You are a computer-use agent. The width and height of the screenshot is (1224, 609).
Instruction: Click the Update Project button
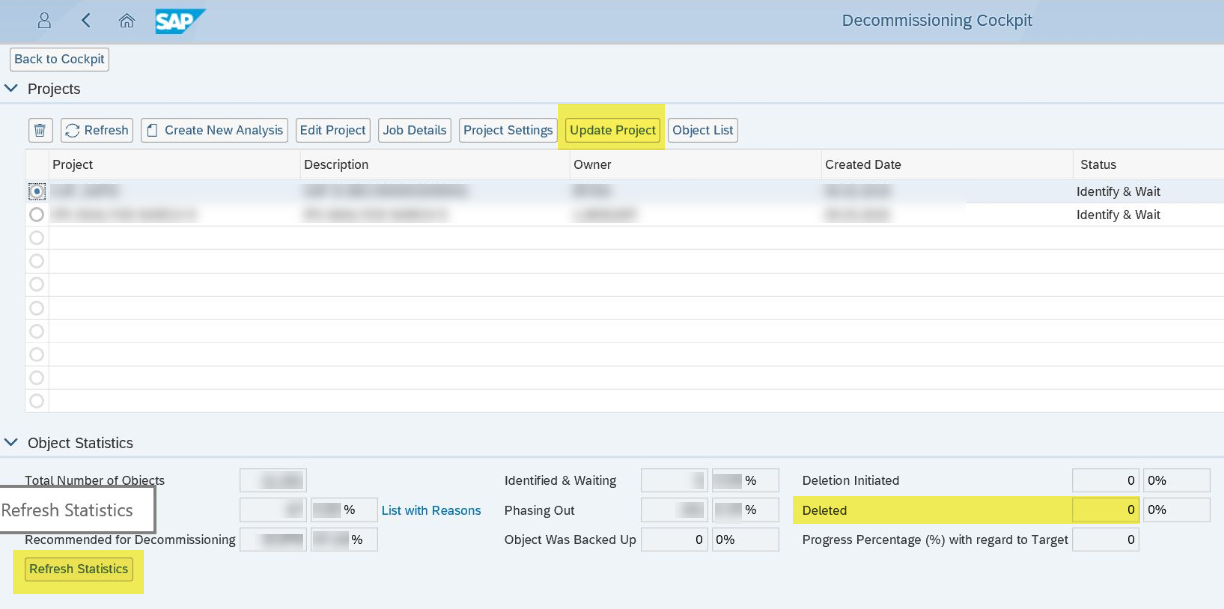pos(612,130)
